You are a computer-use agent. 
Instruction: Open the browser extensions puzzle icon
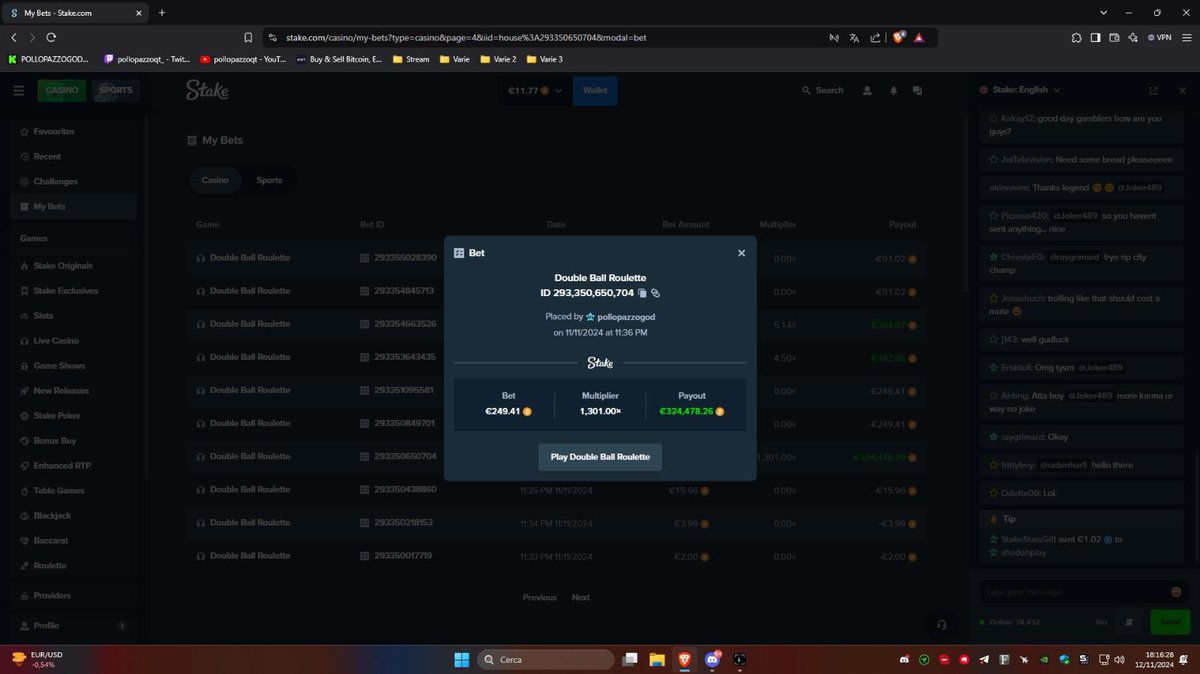click(x=1075, y=37)
